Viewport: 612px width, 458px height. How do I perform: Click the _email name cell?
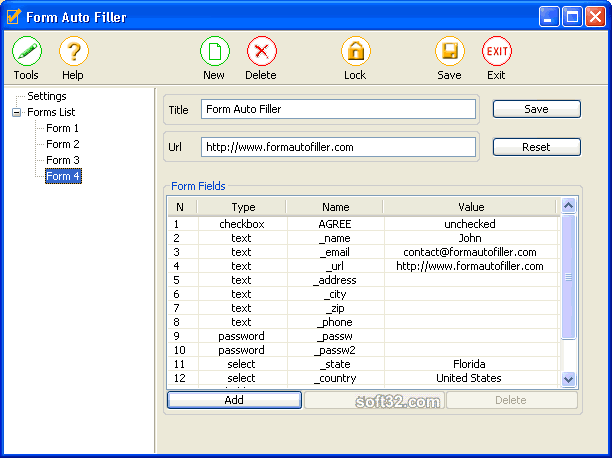[x=335, y=252]
